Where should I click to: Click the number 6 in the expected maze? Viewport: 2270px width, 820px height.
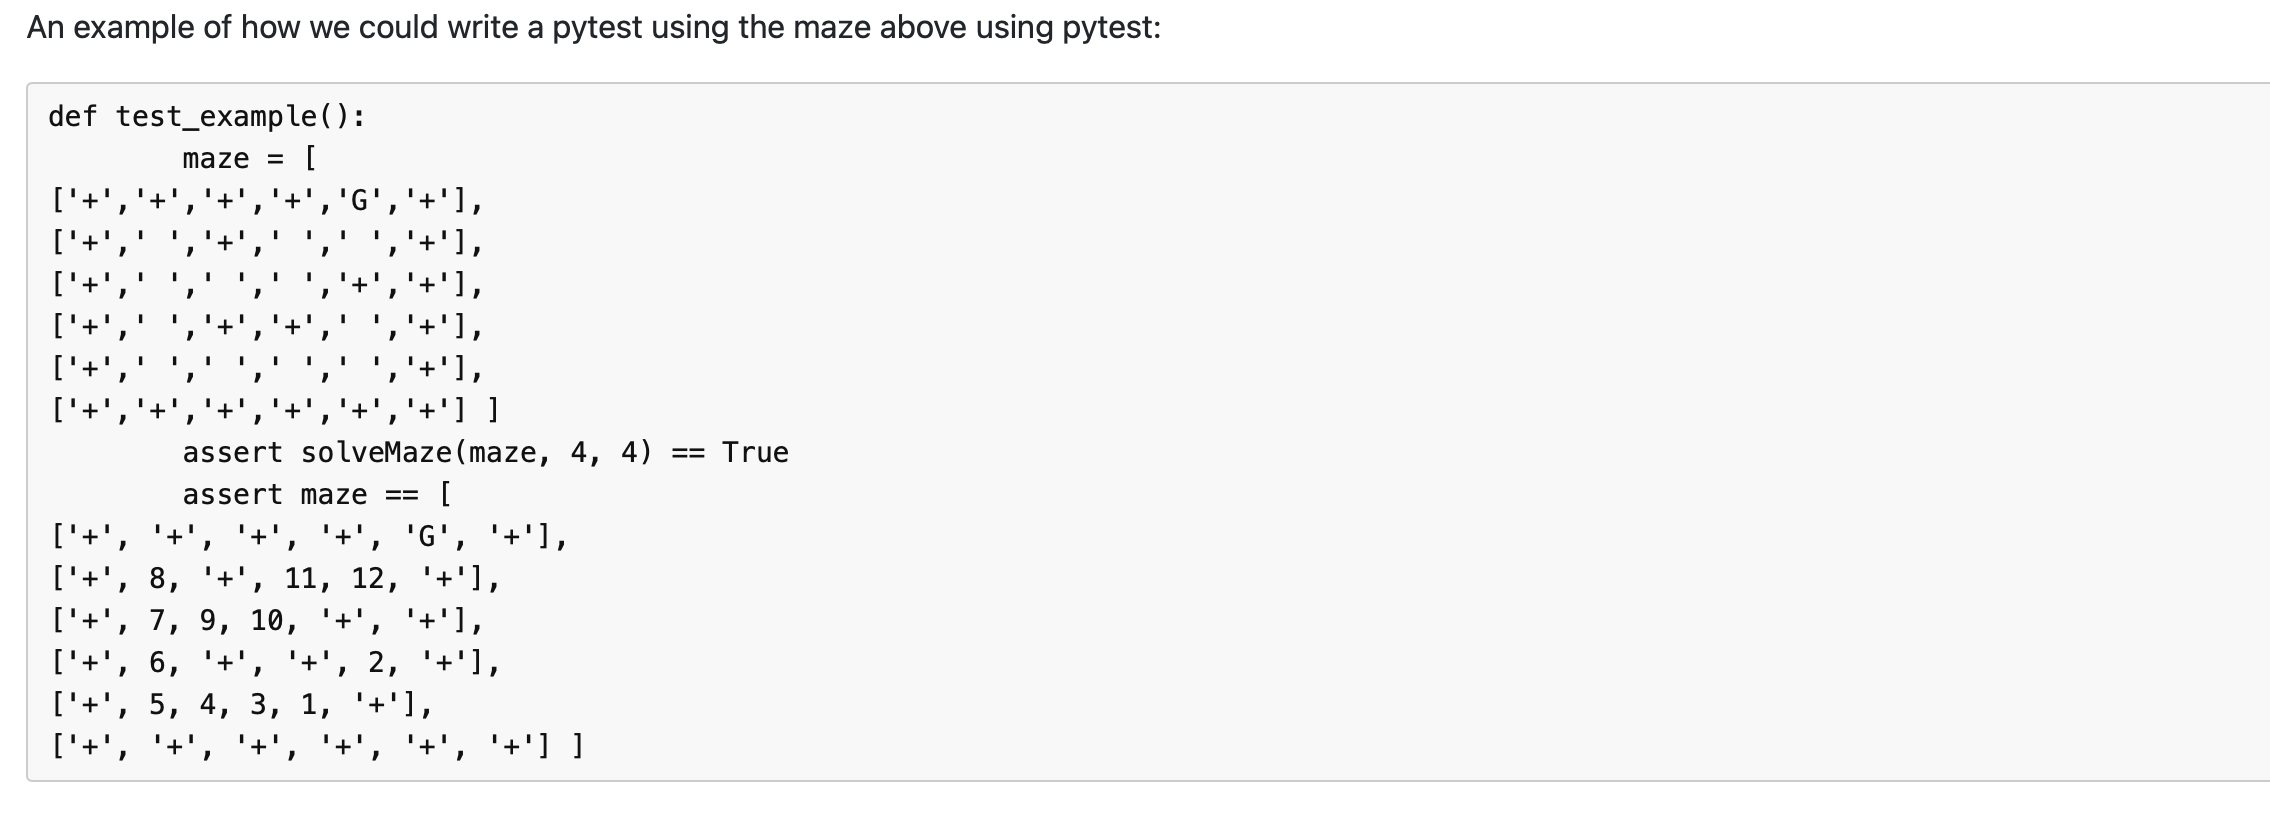[x=158, y=663]
